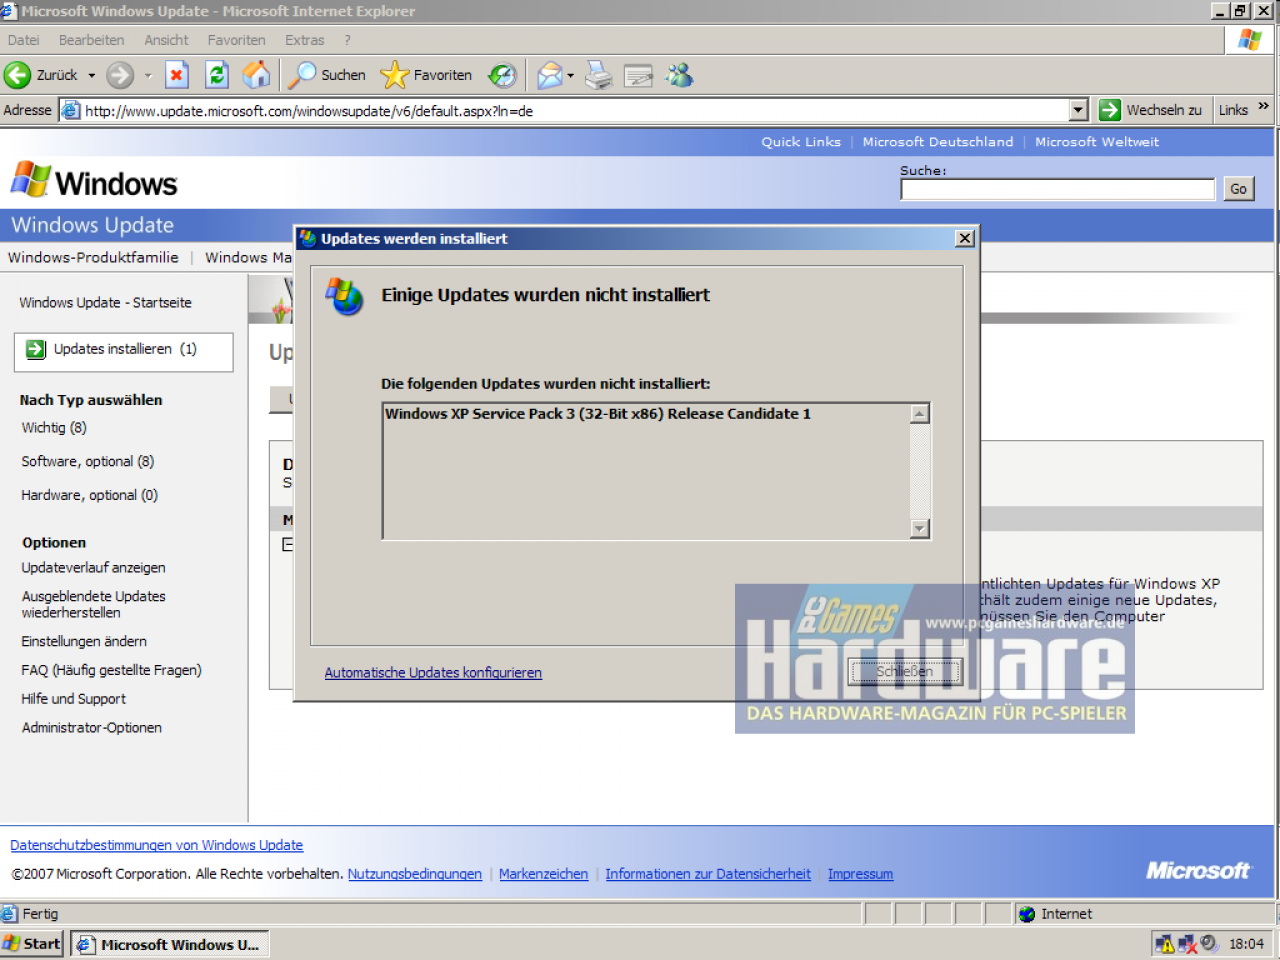The image size is (1280, 960).
Task: Open the Ansicht menu
Action: click(x=166, y=40)
